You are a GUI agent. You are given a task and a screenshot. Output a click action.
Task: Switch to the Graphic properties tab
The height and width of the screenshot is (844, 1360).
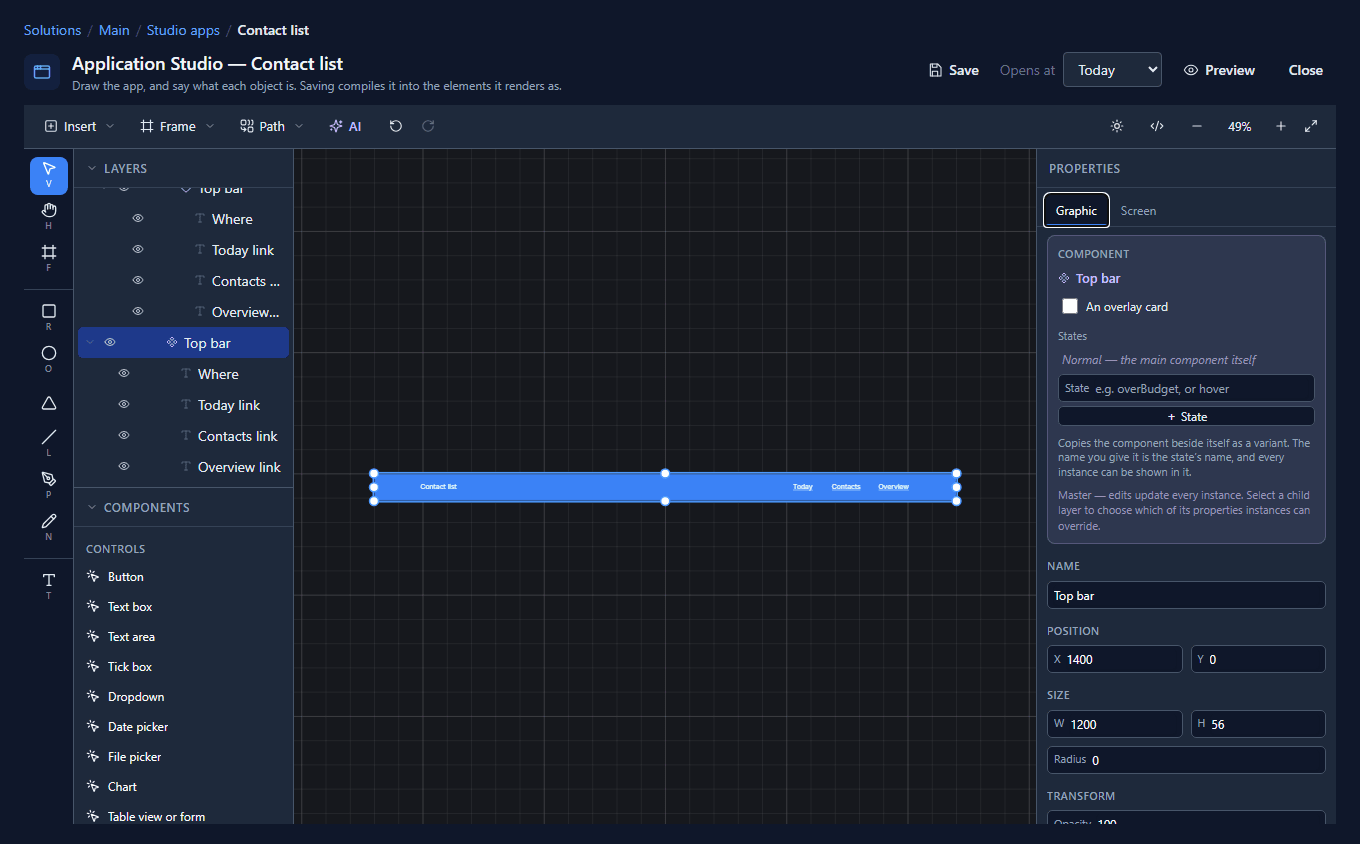[1076, 211]
